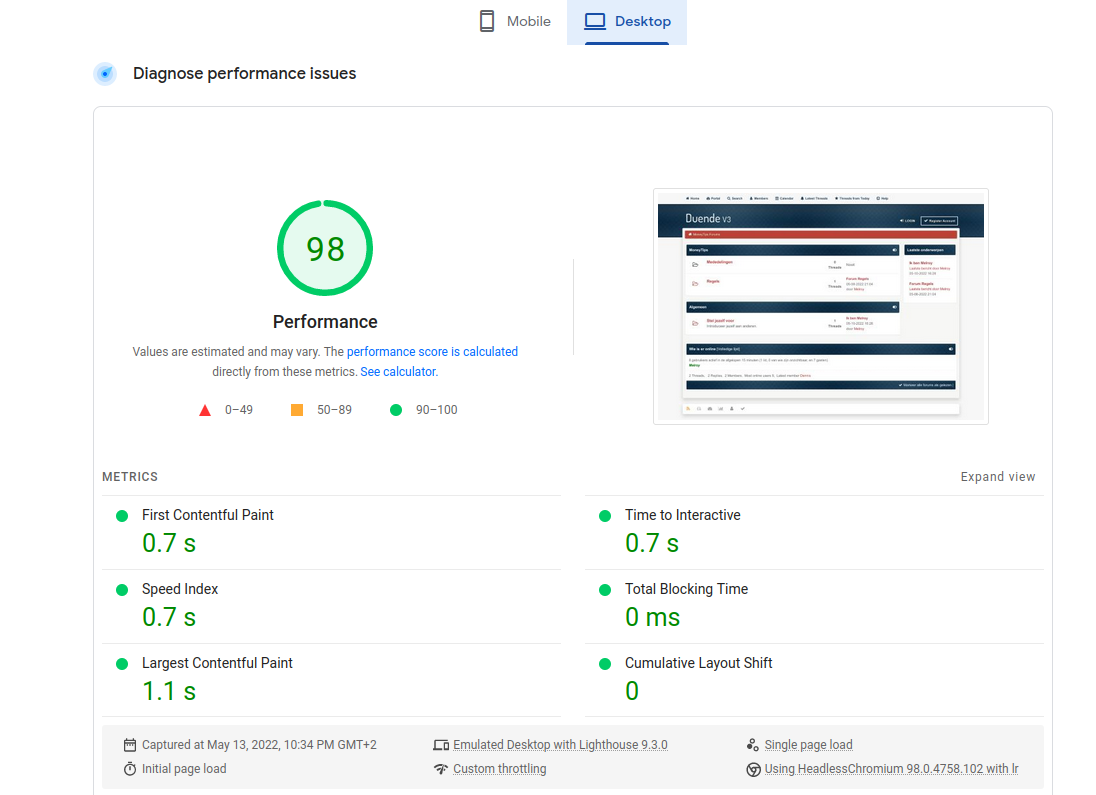1096x795 pixels.
Task: Click the 98 performance score gauge
Action: click(x=325, y=248)
